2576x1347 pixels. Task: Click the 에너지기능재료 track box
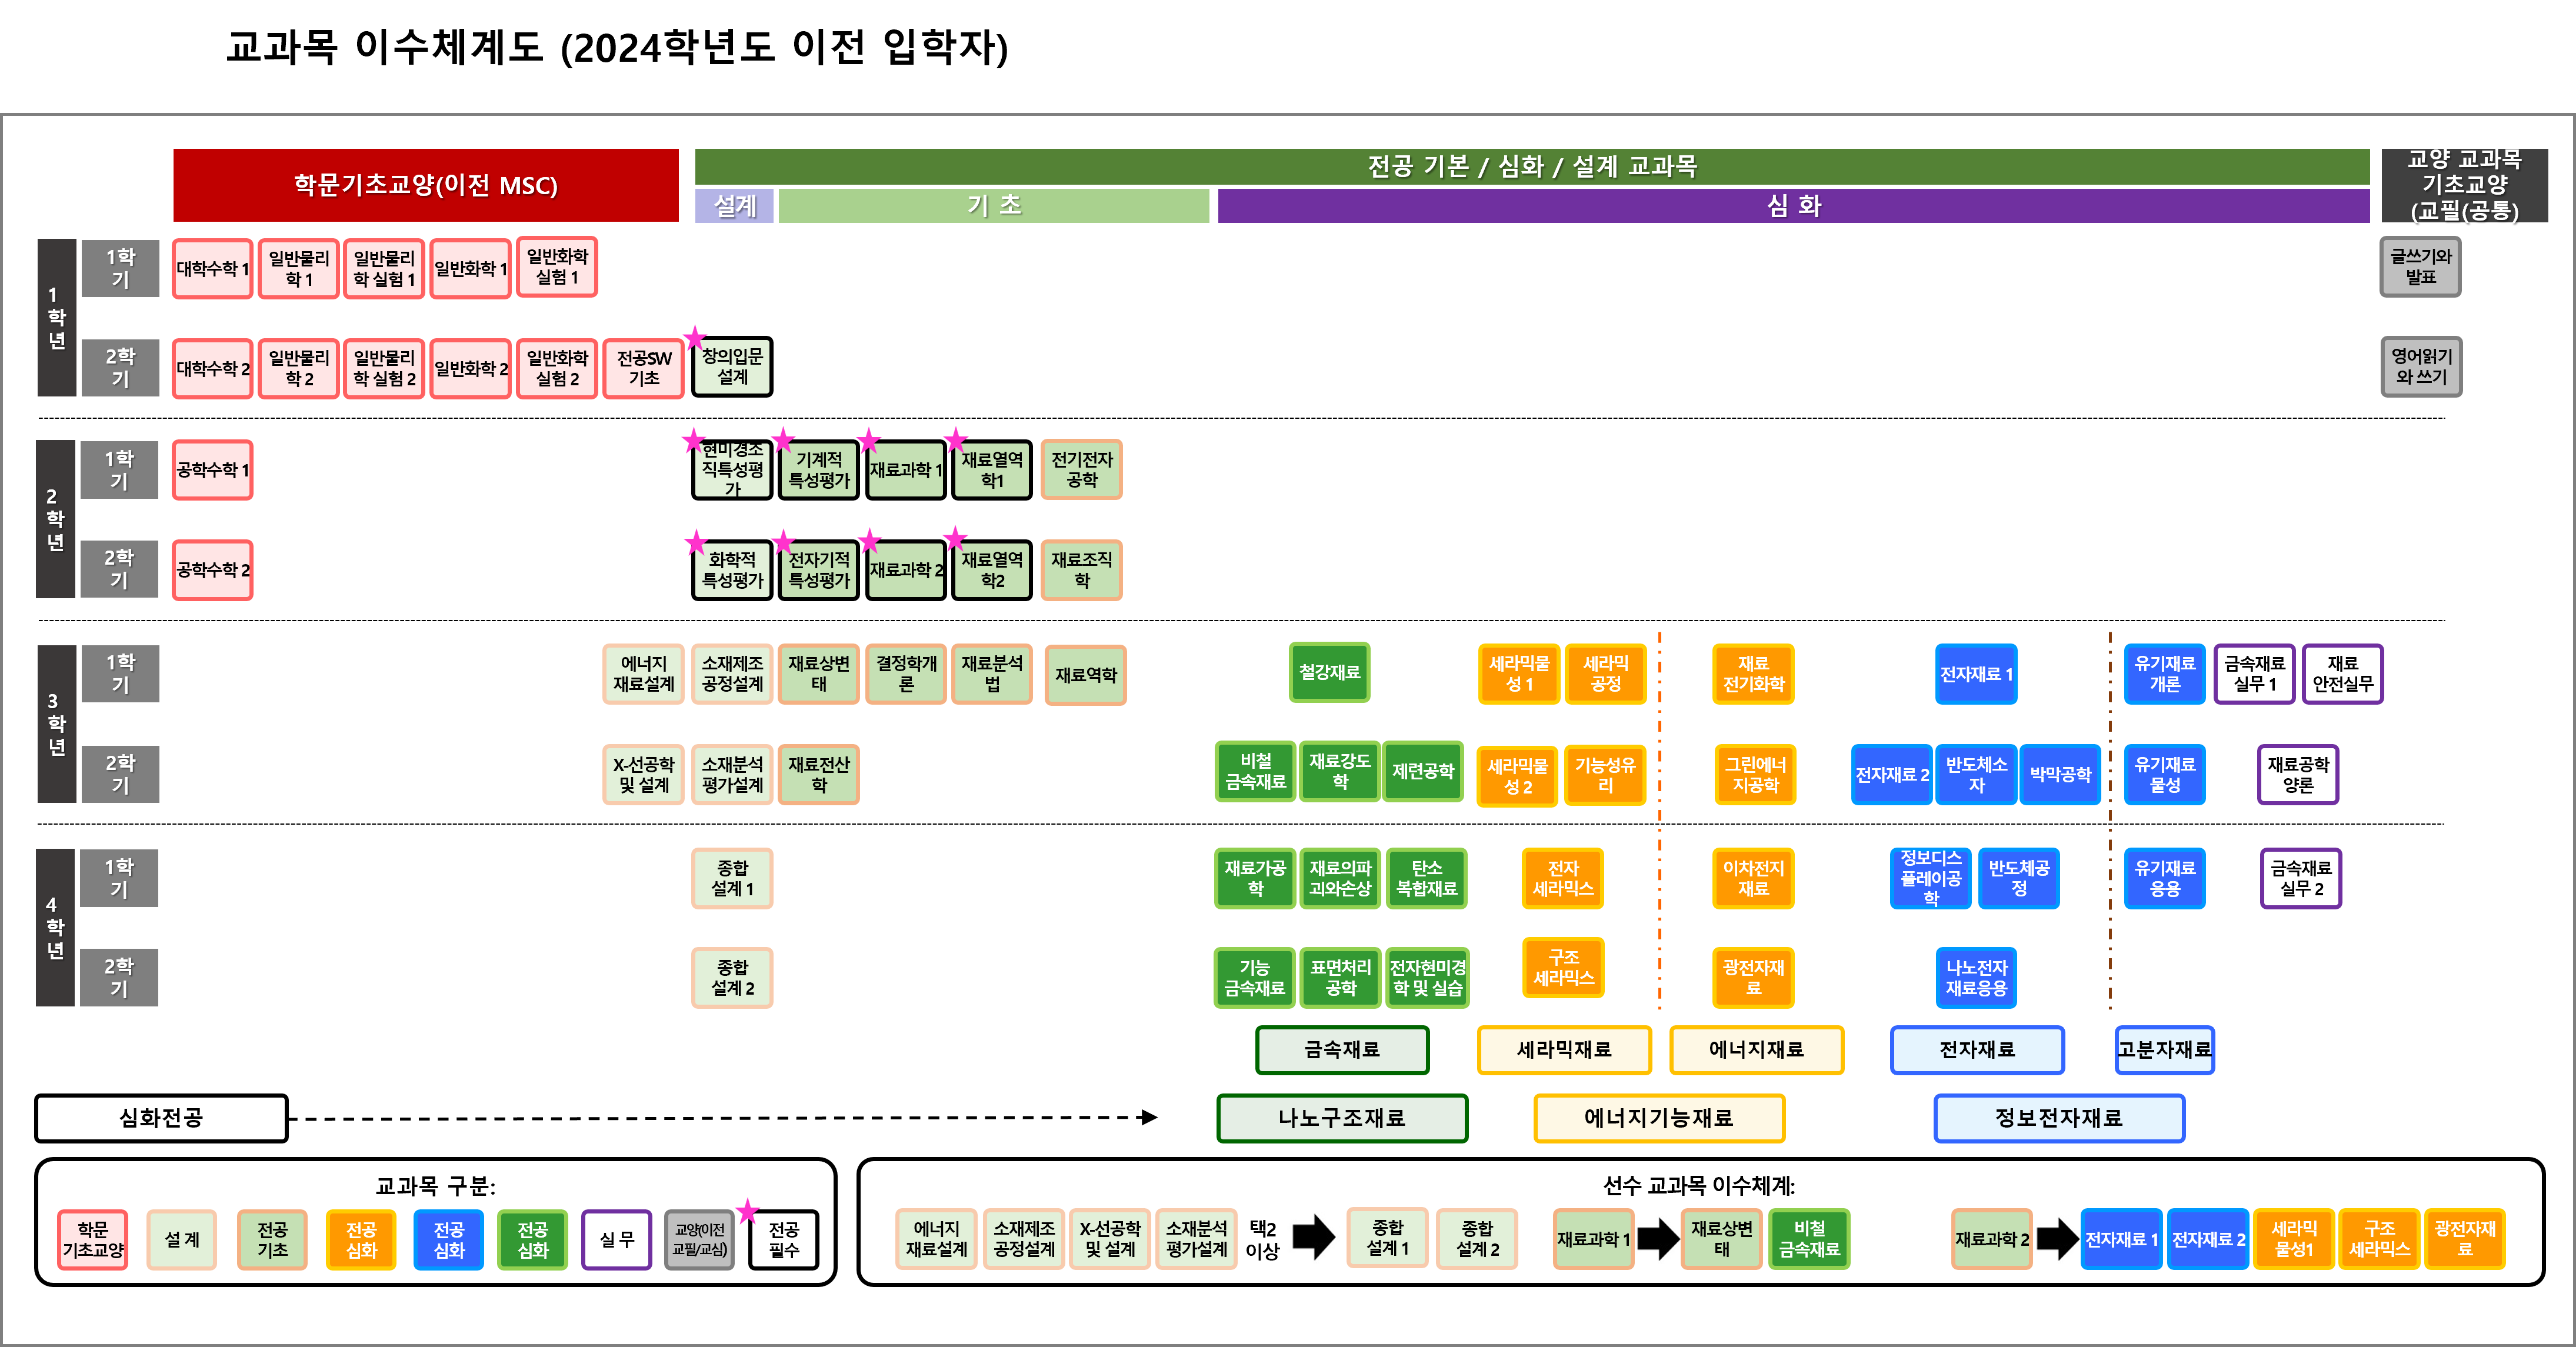1659,1118
